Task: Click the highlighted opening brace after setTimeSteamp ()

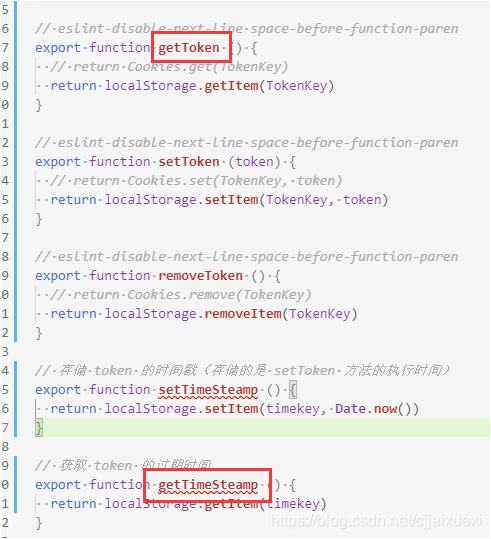Action: pyautogui.click(x=293, y=390)
